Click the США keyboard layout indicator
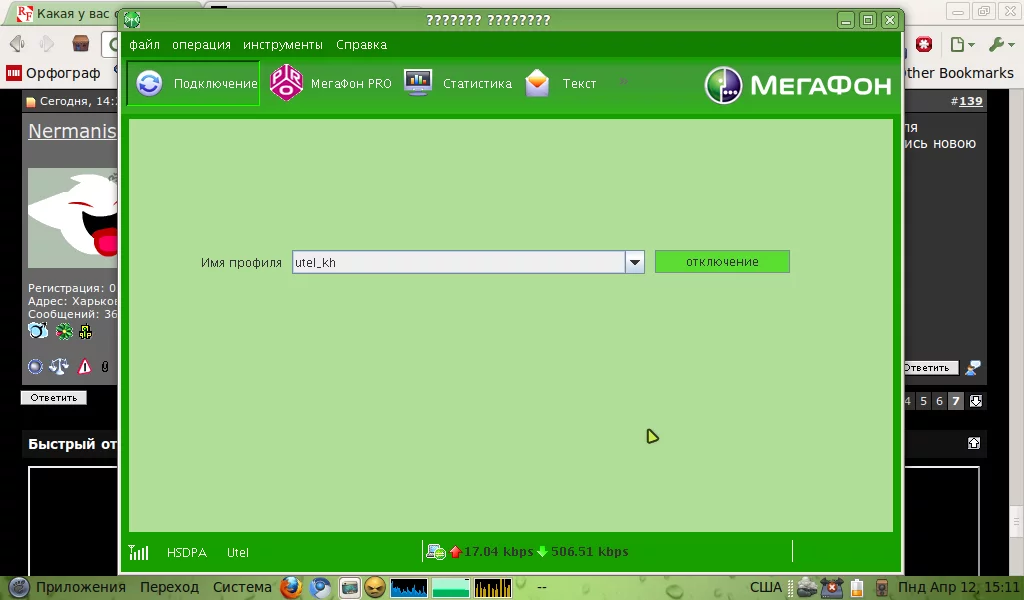 765,587
